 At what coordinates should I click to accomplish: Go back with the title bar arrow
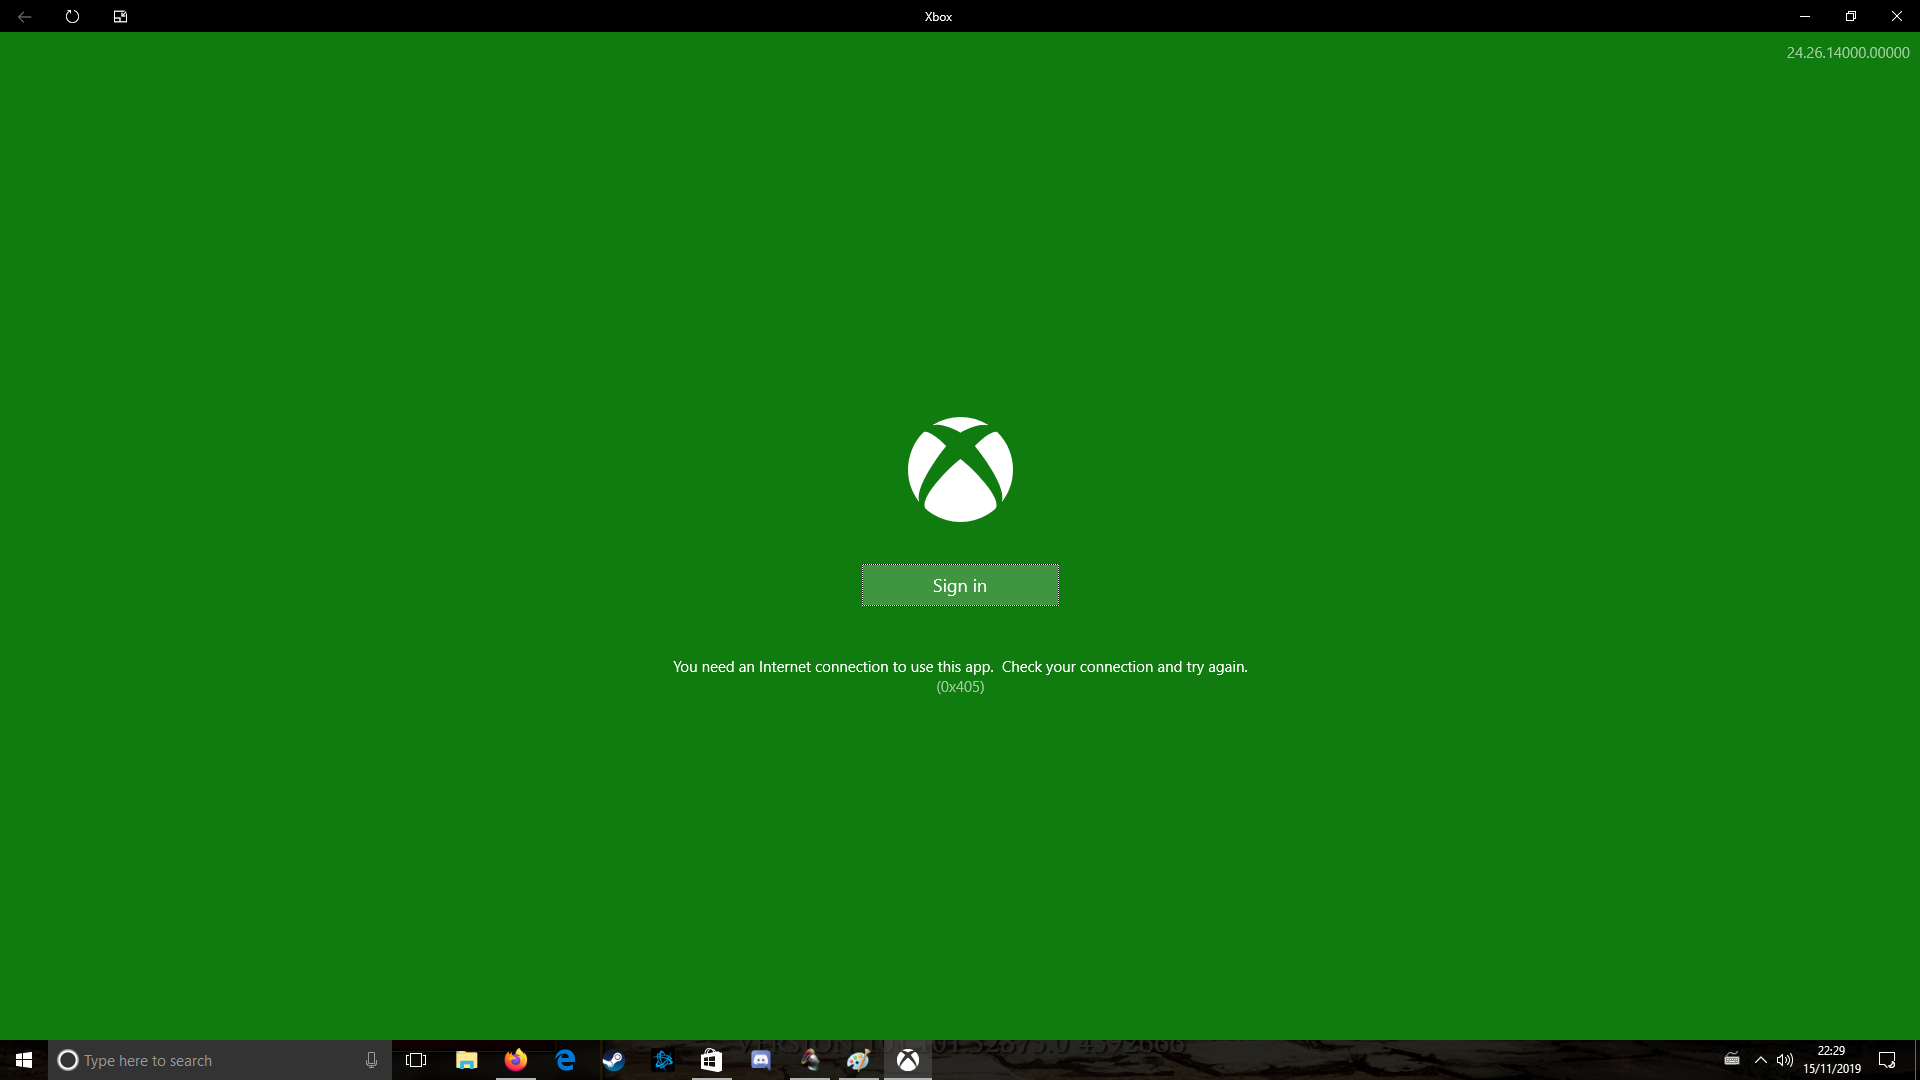(x=24, y=16)
